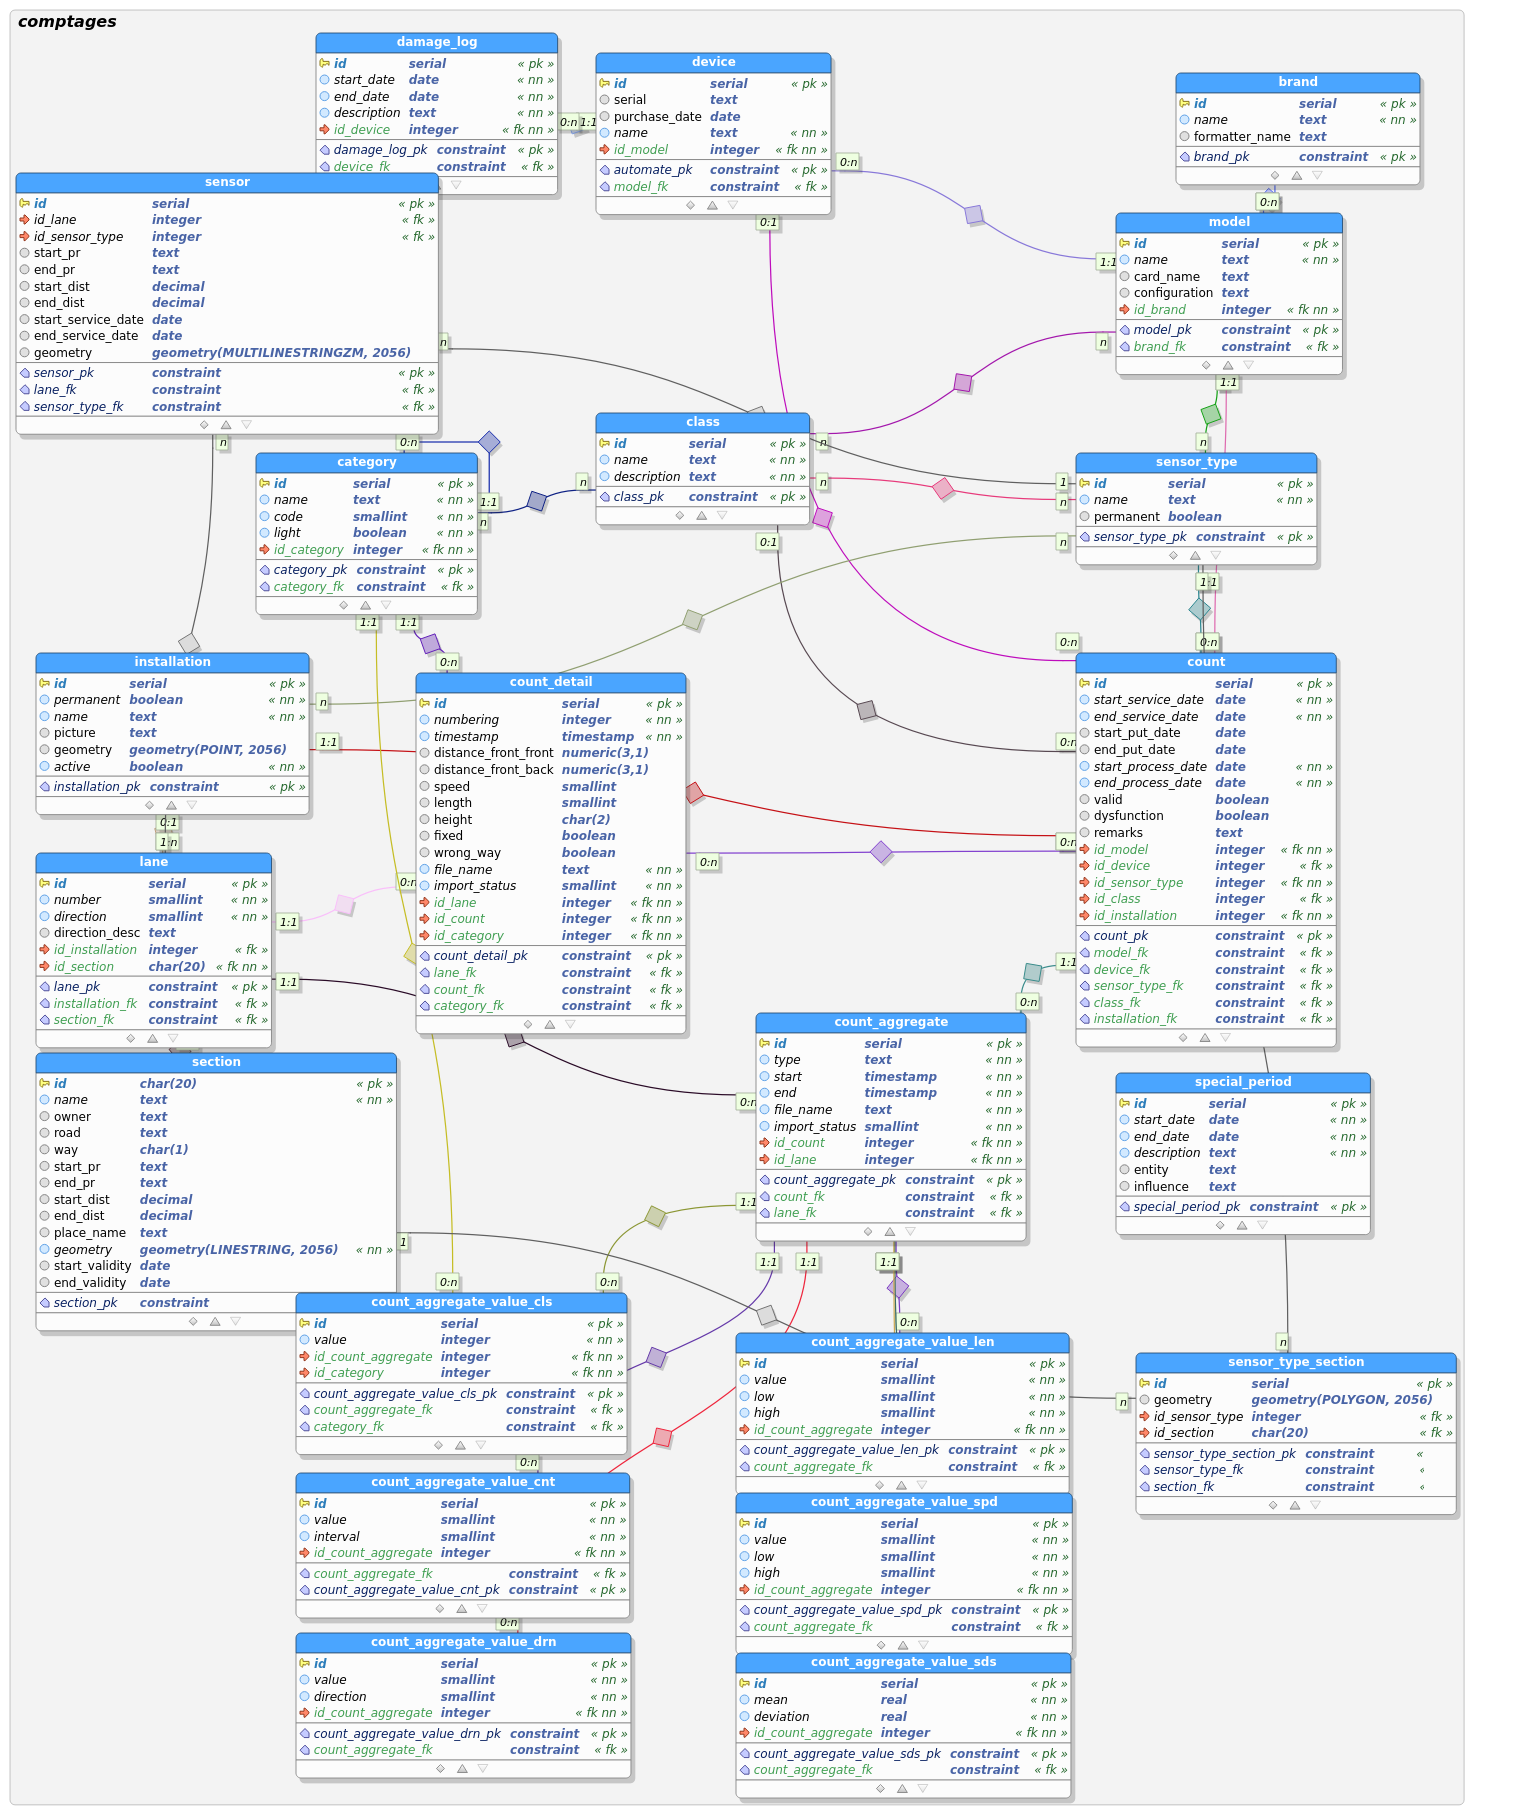The image size is (1529, 1816).
Task: Select the damage_log table title
Action: click(437, 42)
